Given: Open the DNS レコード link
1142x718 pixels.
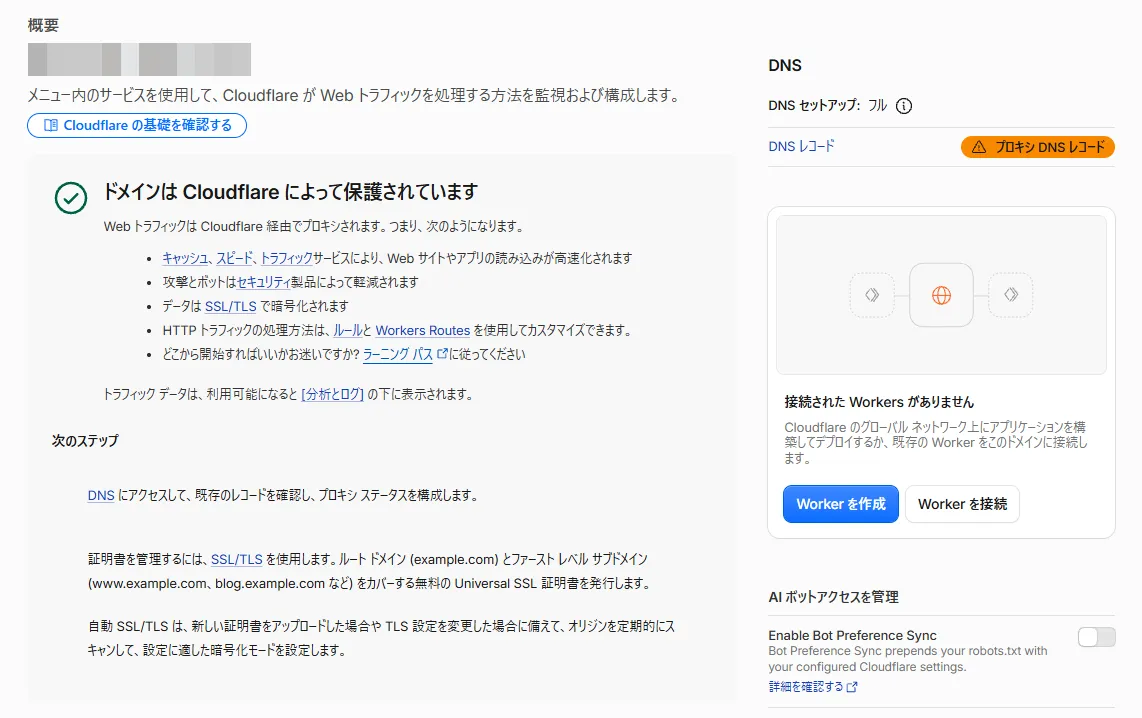Looking at the screenshot, I should point(801,146).
